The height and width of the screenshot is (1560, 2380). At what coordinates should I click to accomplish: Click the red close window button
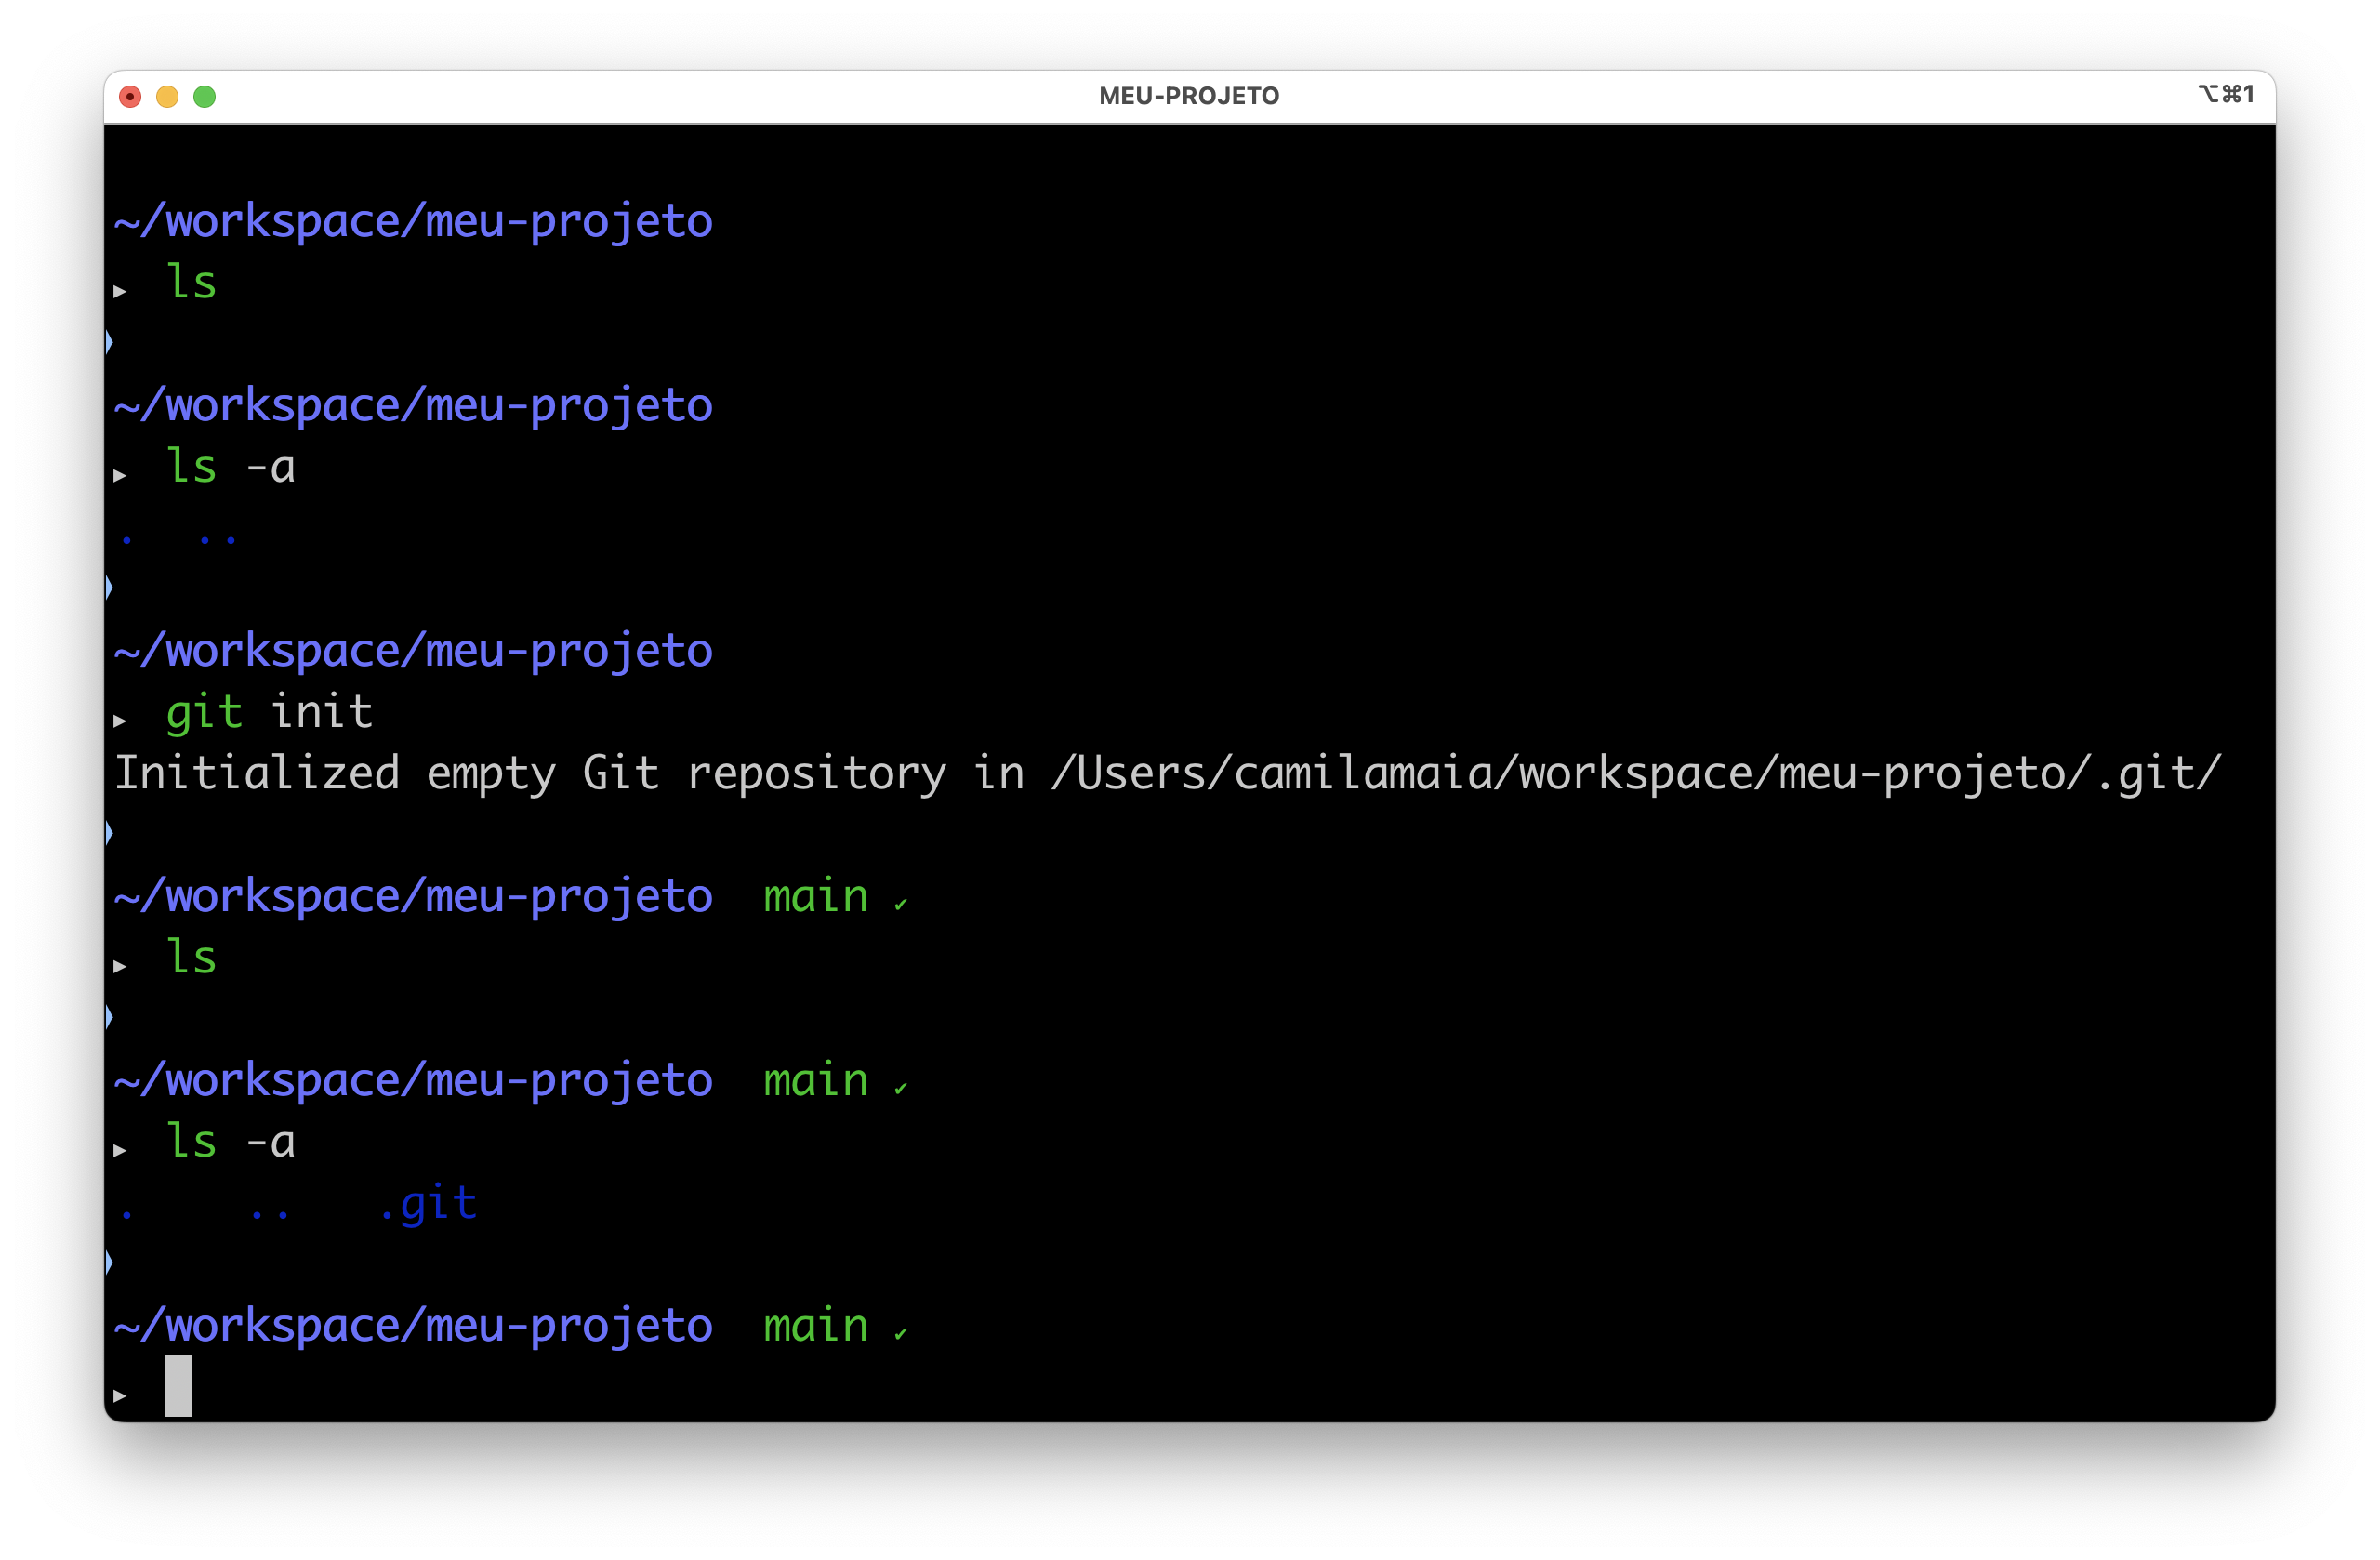point(130,96)
